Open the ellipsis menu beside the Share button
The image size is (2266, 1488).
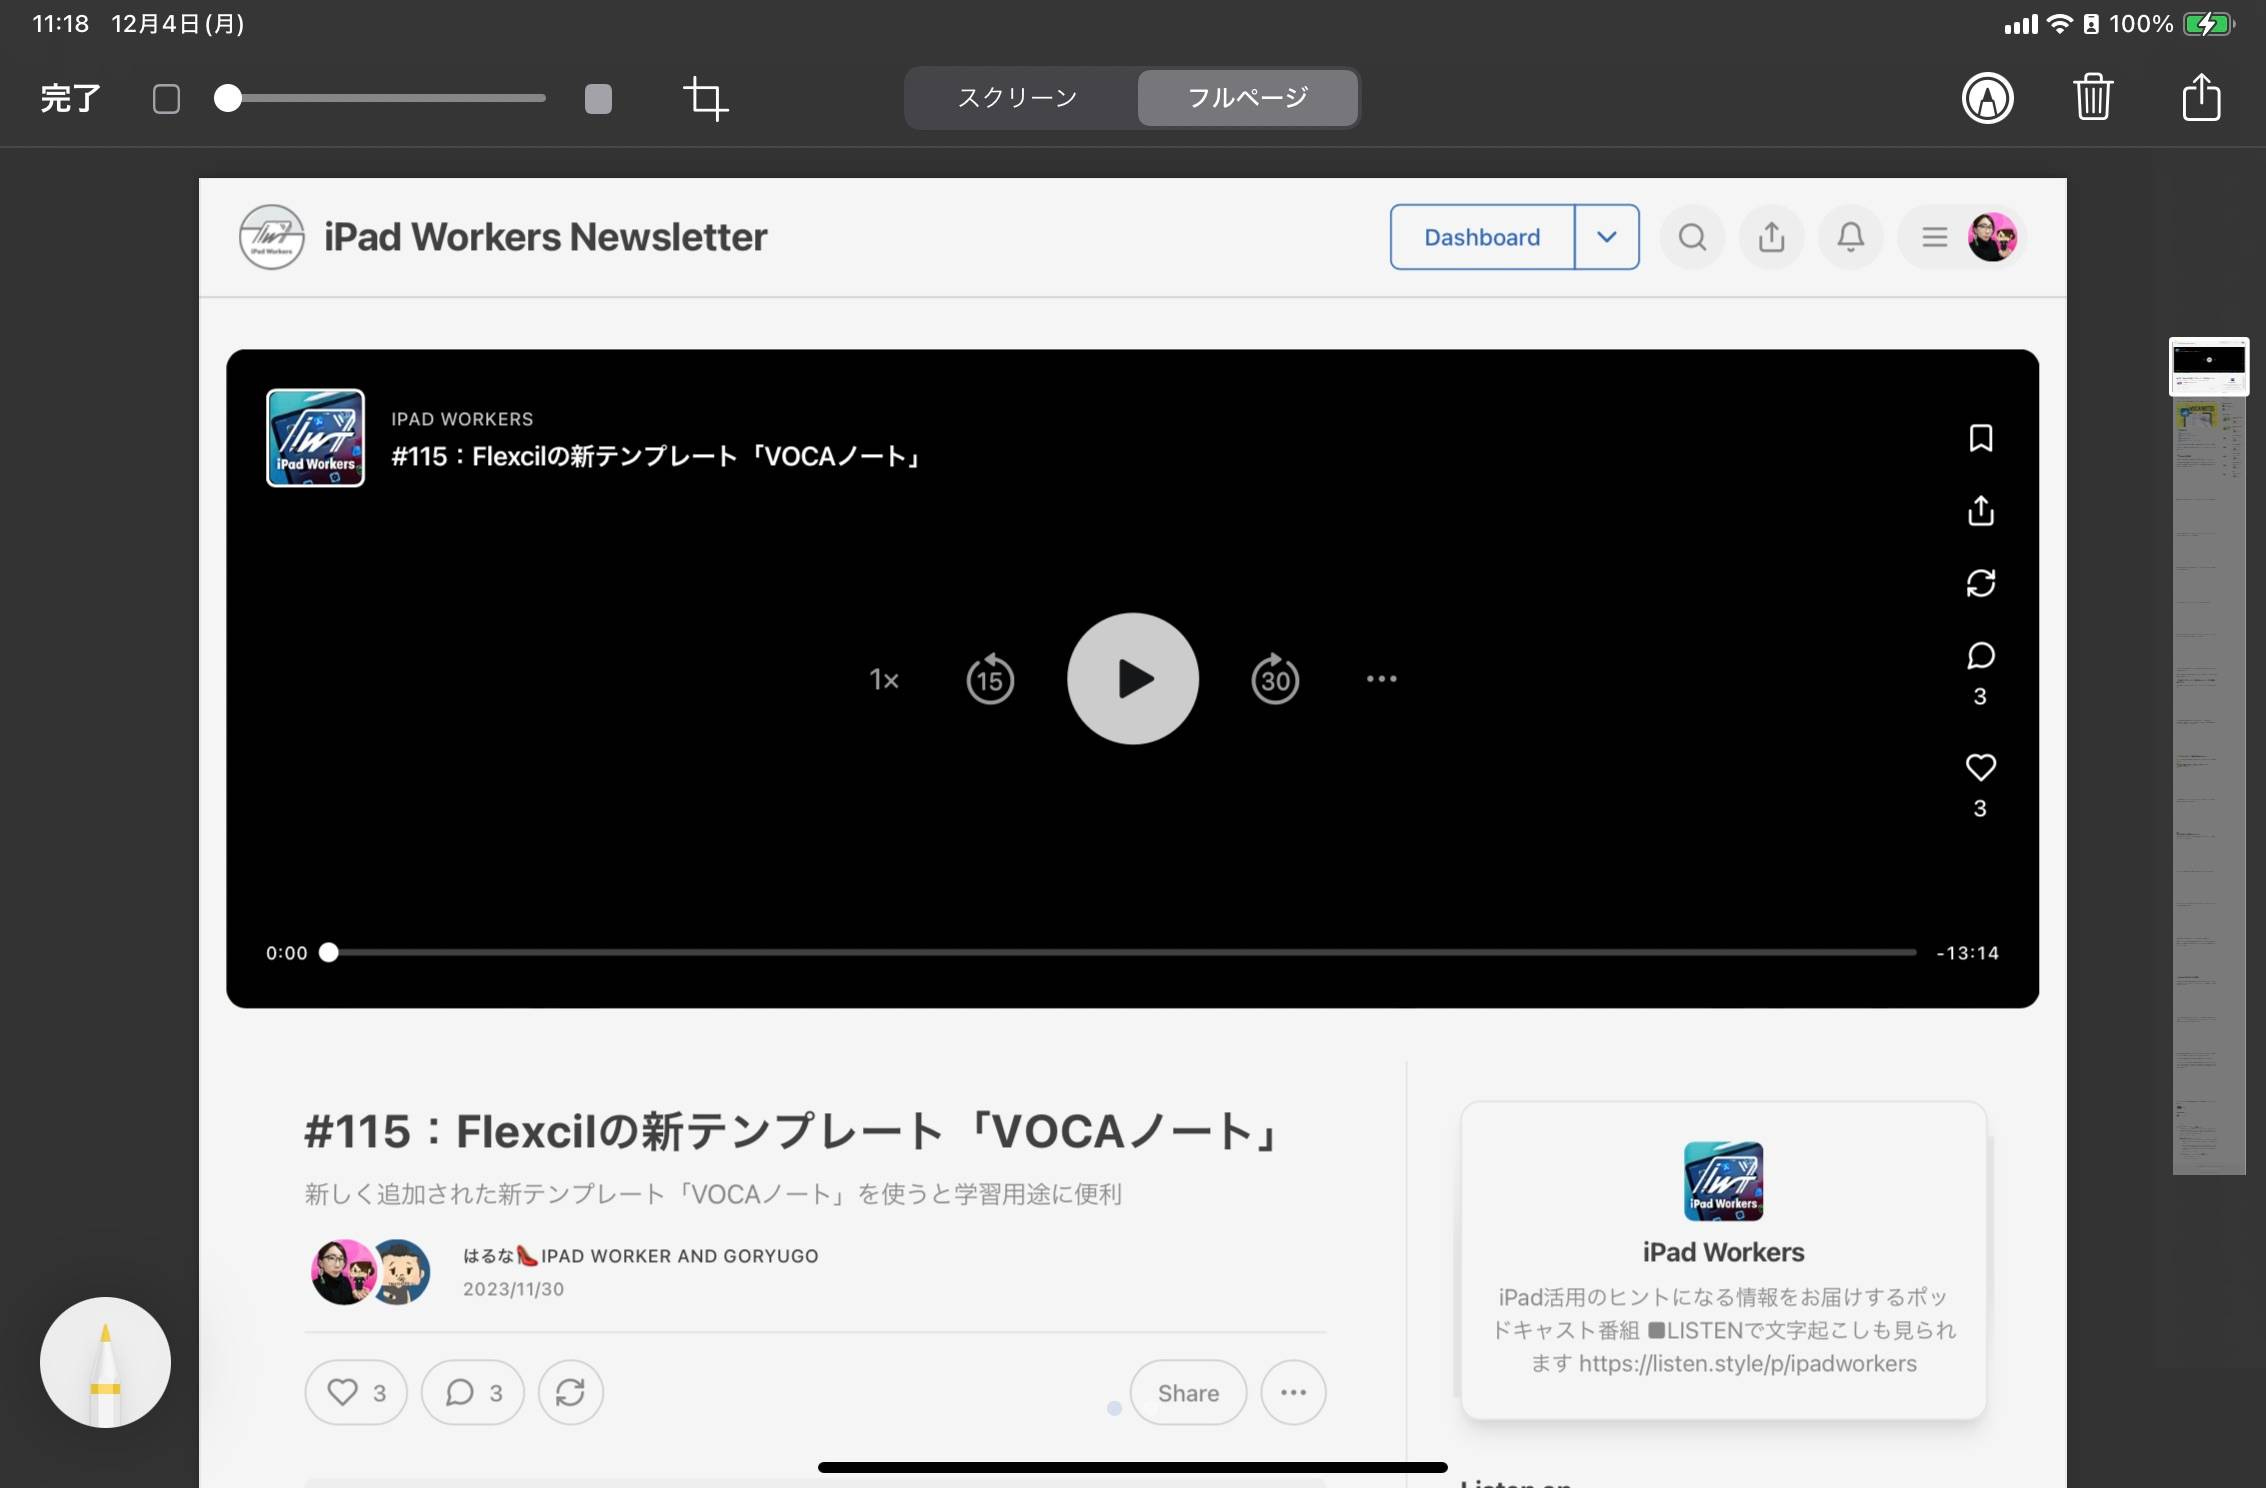pyautogui.click(x=1293, y=1392)
